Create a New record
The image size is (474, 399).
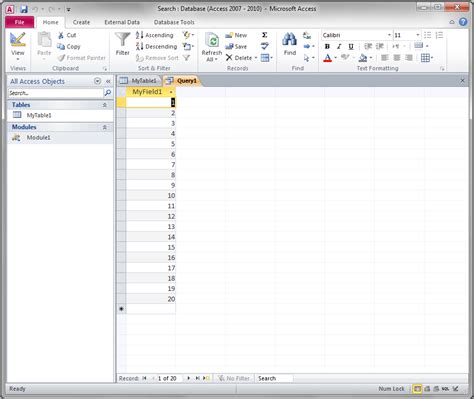[x=236, y=35]
